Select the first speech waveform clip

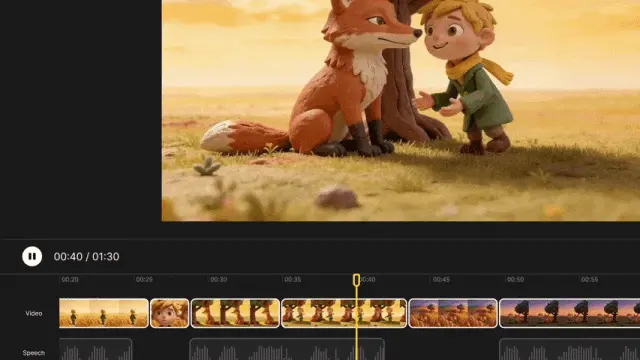96,349
